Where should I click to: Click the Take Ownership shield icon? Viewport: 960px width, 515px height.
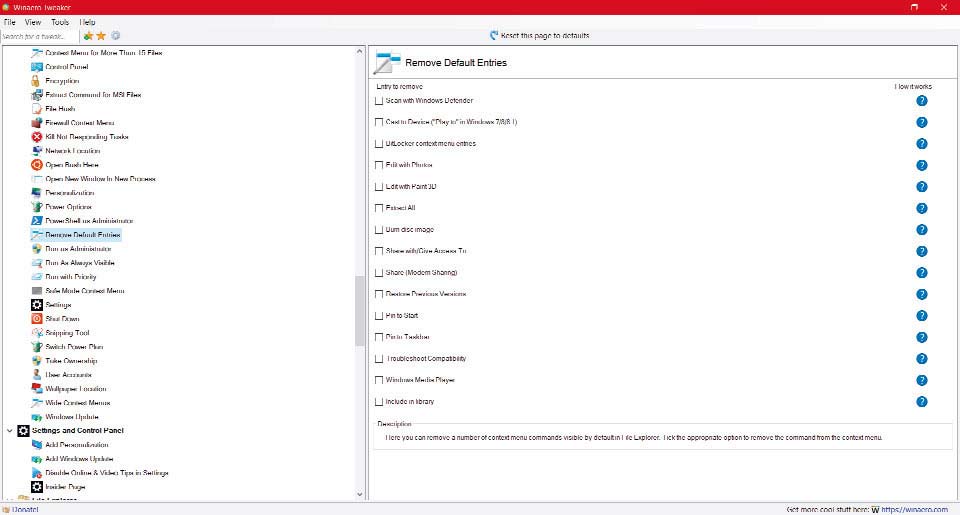pos(37,361)
